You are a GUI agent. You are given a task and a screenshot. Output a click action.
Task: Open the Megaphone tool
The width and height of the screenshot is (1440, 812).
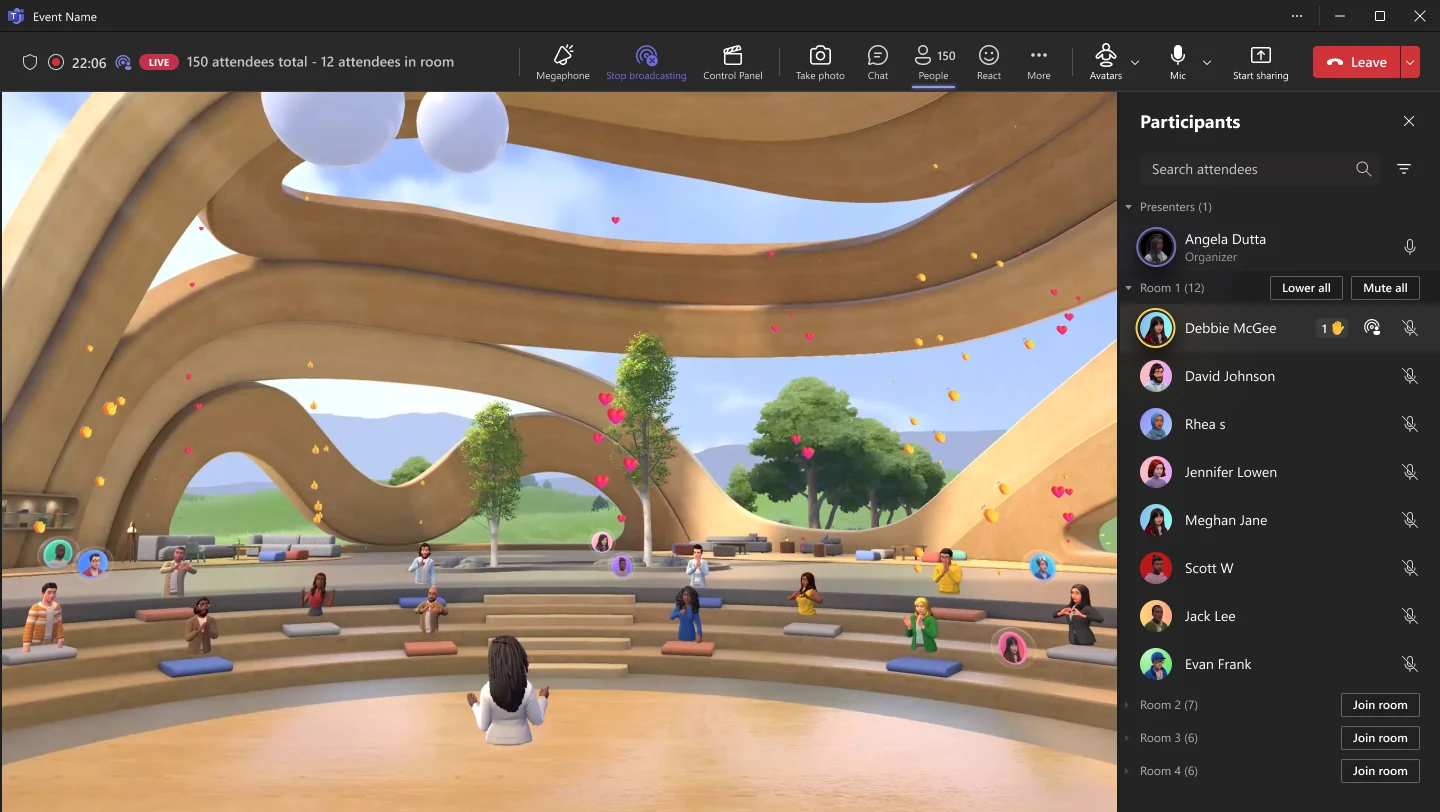563,62
